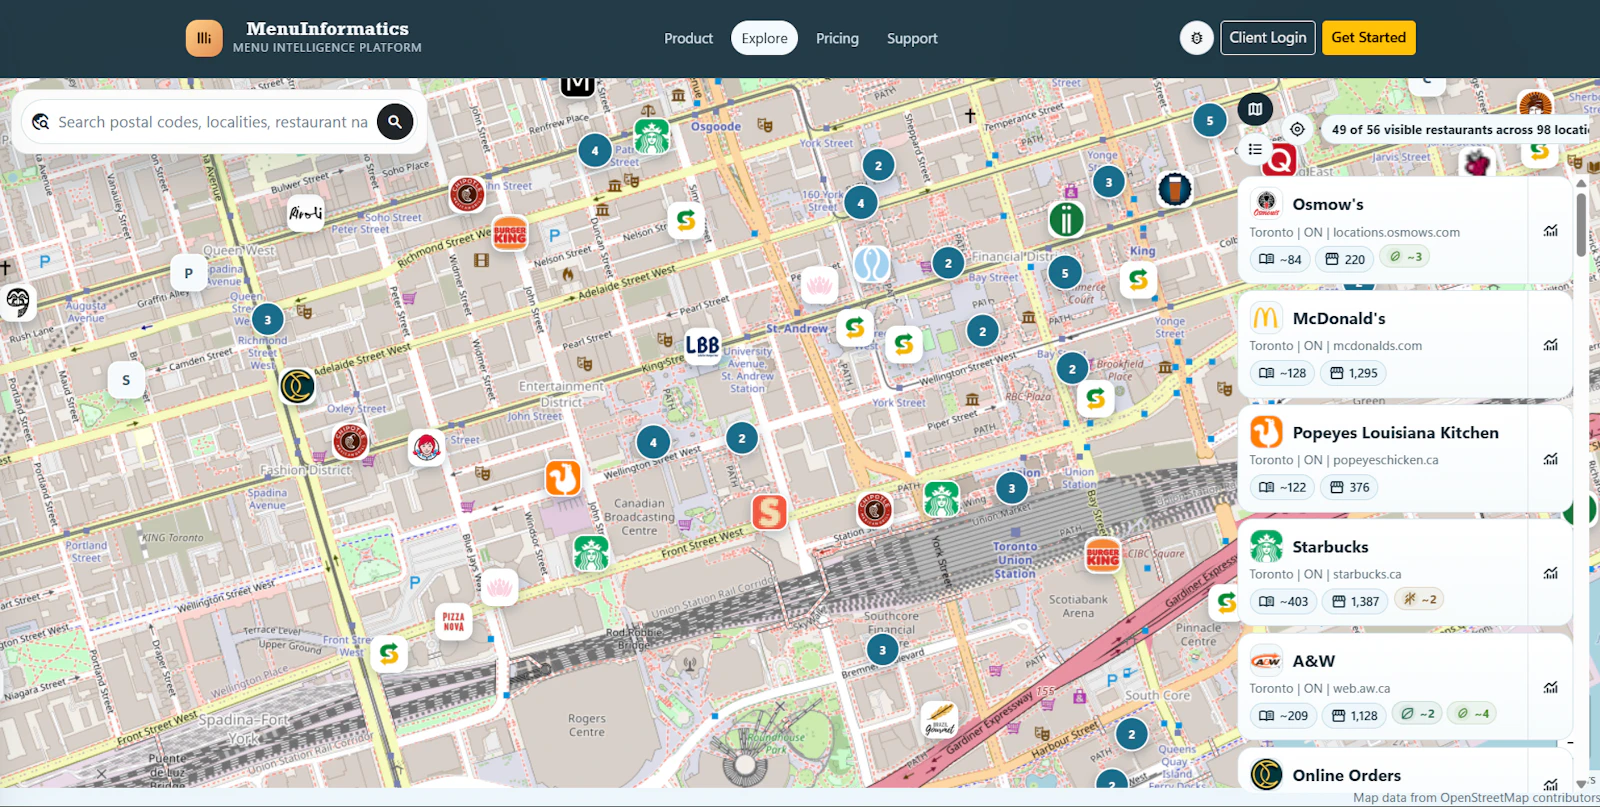This screenshot has width=1600, height=807.
Task: Select the blue lotus map marker
Action: 871,264
